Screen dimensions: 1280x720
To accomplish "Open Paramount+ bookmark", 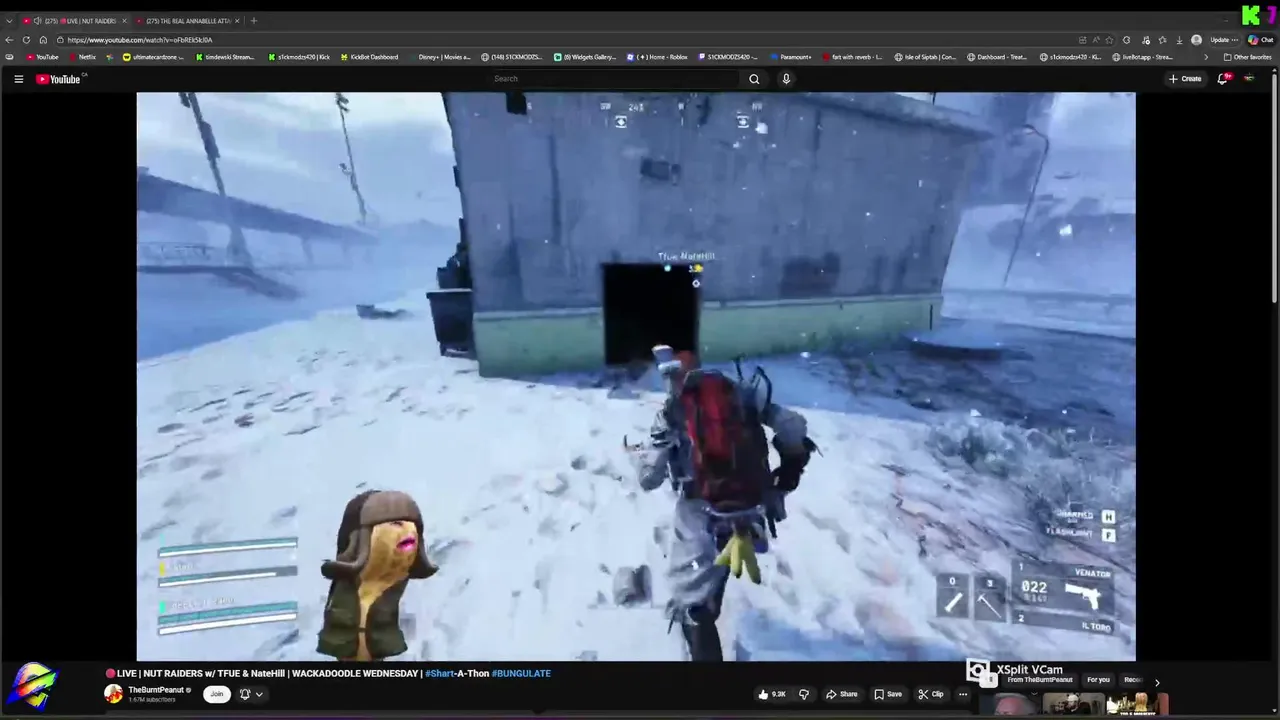I will (x=790, y=57).
